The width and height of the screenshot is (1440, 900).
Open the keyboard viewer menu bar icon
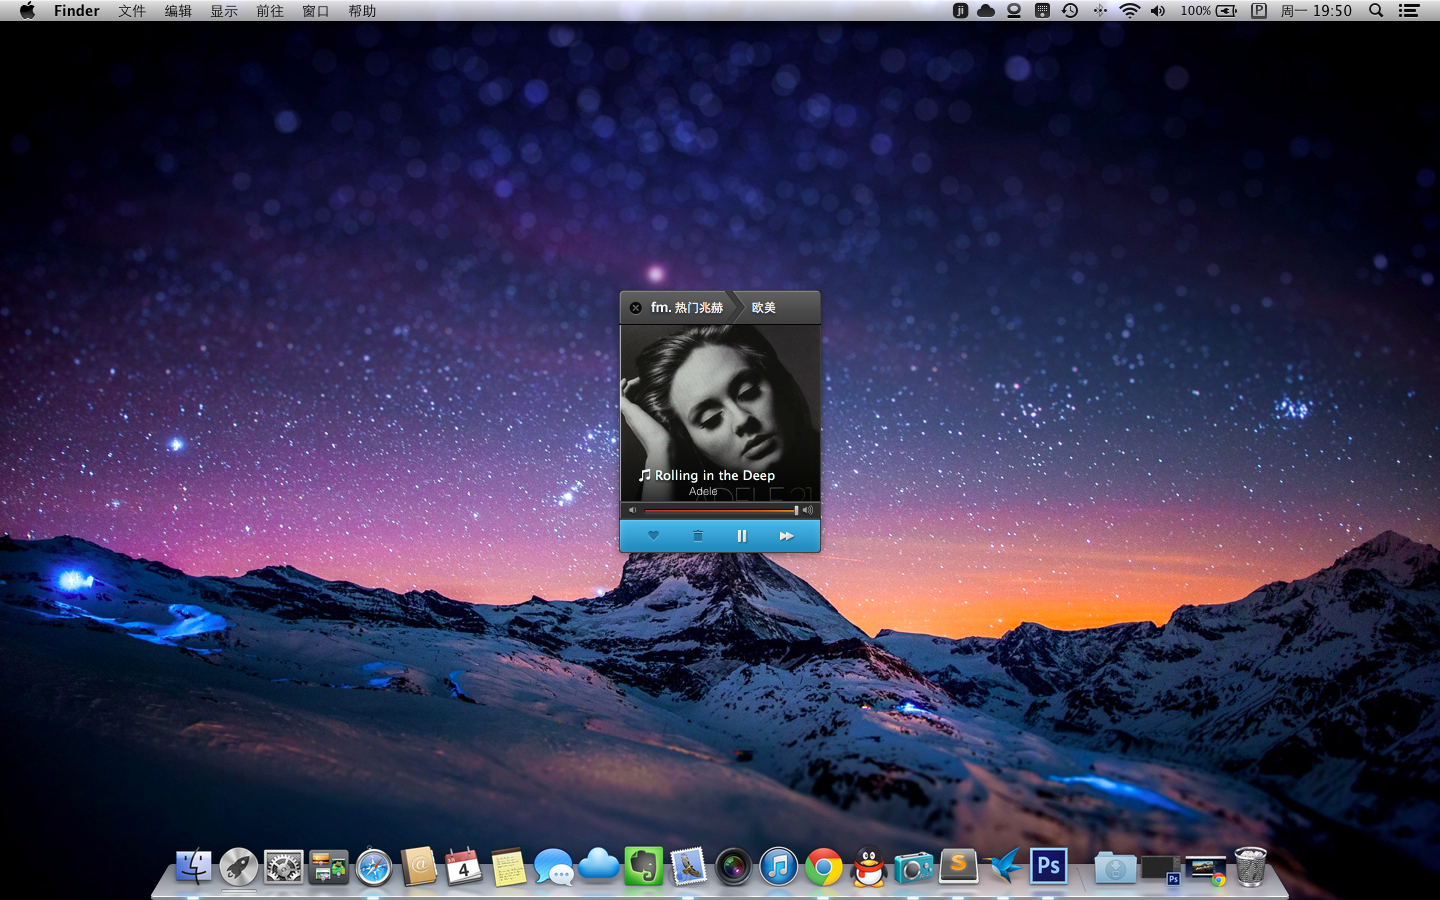pos(1042,11)
